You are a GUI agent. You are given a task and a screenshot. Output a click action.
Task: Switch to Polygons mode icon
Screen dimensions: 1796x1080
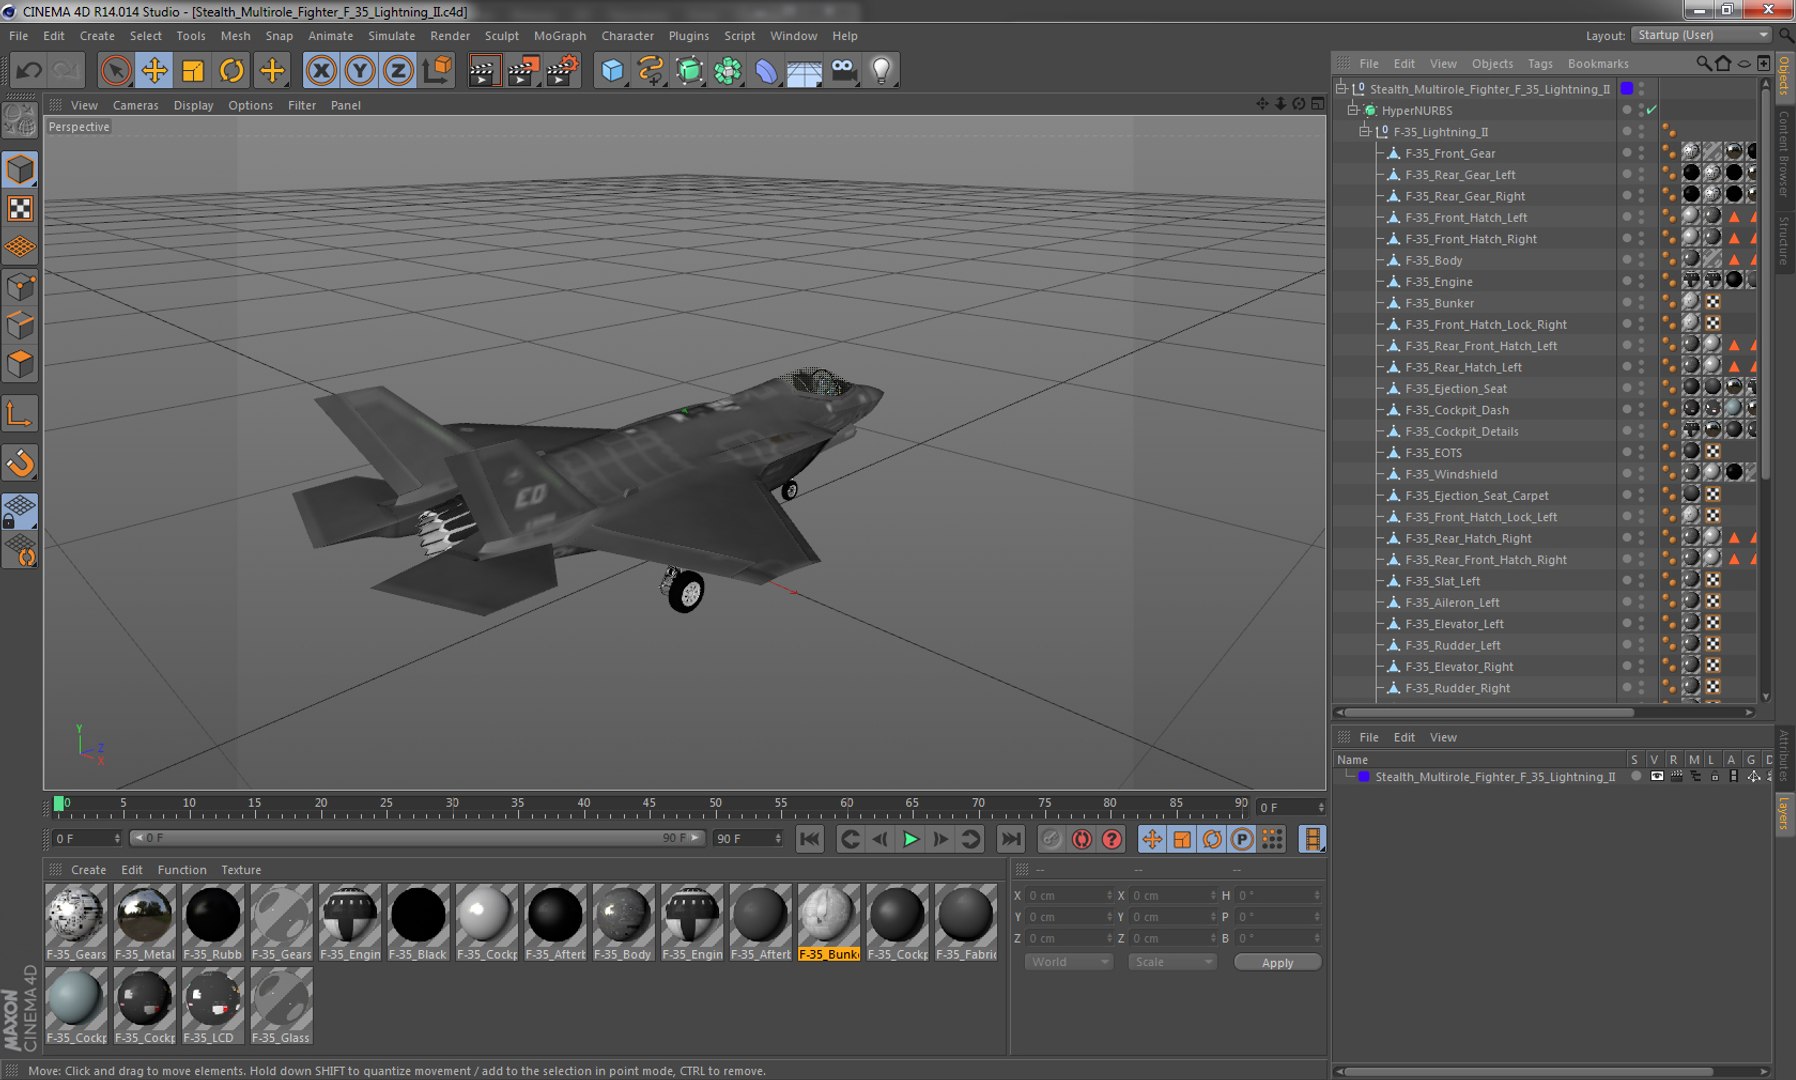[x=20, y=364]
